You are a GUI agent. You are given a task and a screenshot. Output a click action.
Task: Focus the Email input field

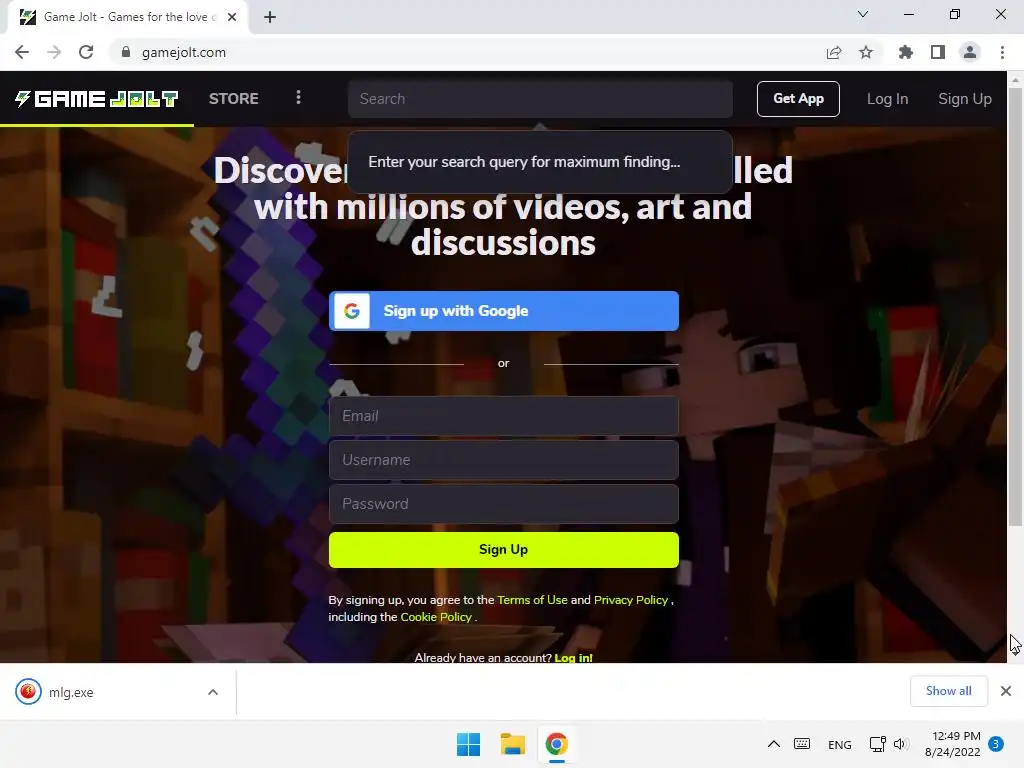click(504, 416)
